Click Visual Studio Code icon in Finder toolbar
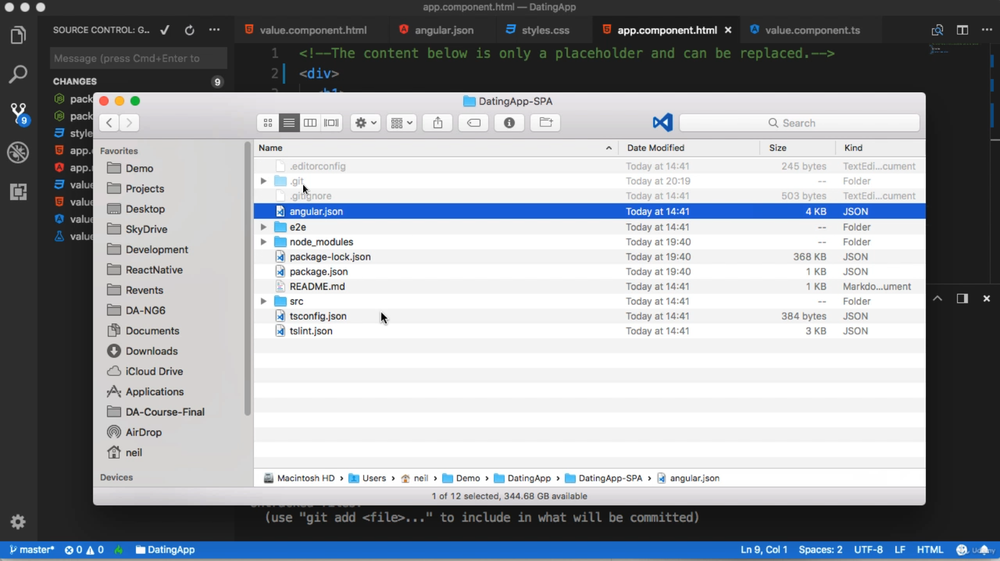 [x=663, y=122]
